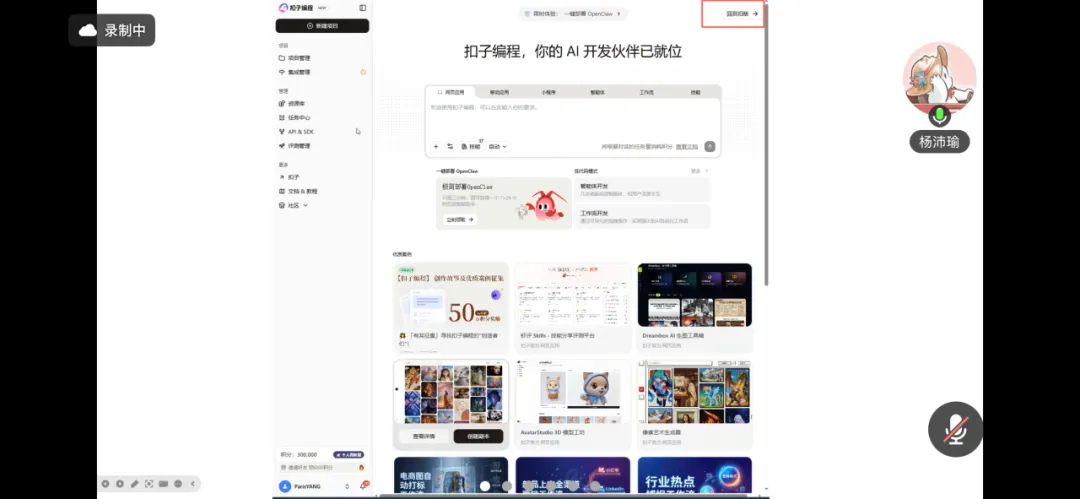Click the 扣子编程 logo icon
Screen dimensions: 1080x499
click(282, 8)
